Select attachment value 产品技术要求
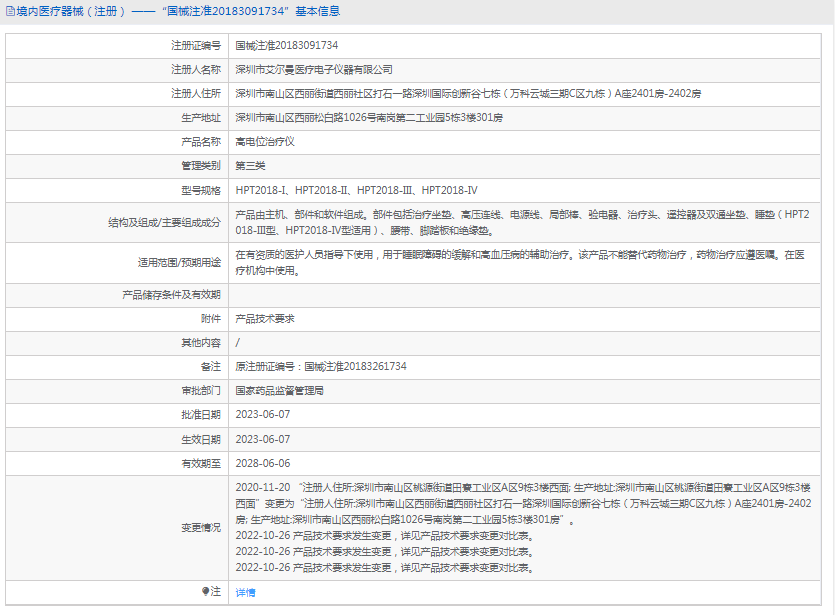Image resolution: width=835 pixels, height=615 pixels. 265,318
